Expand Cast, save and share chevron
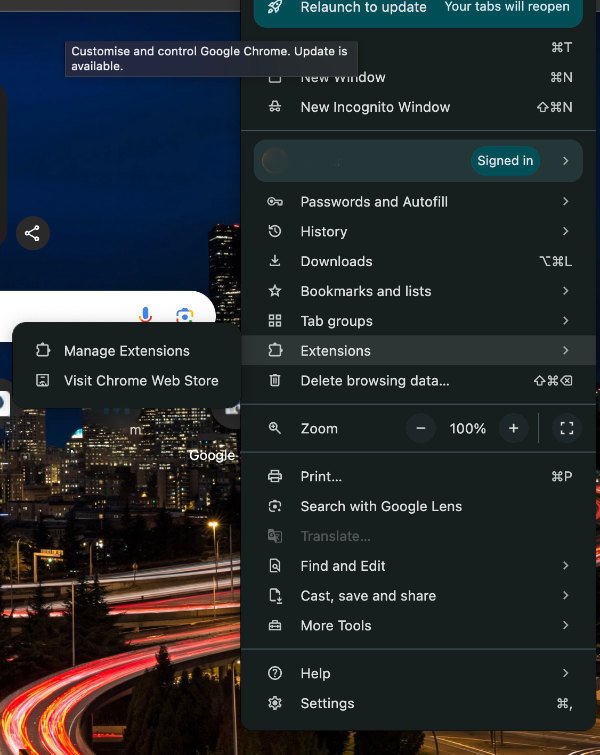The width and height of the screenshot is (600, 755). 565,596
